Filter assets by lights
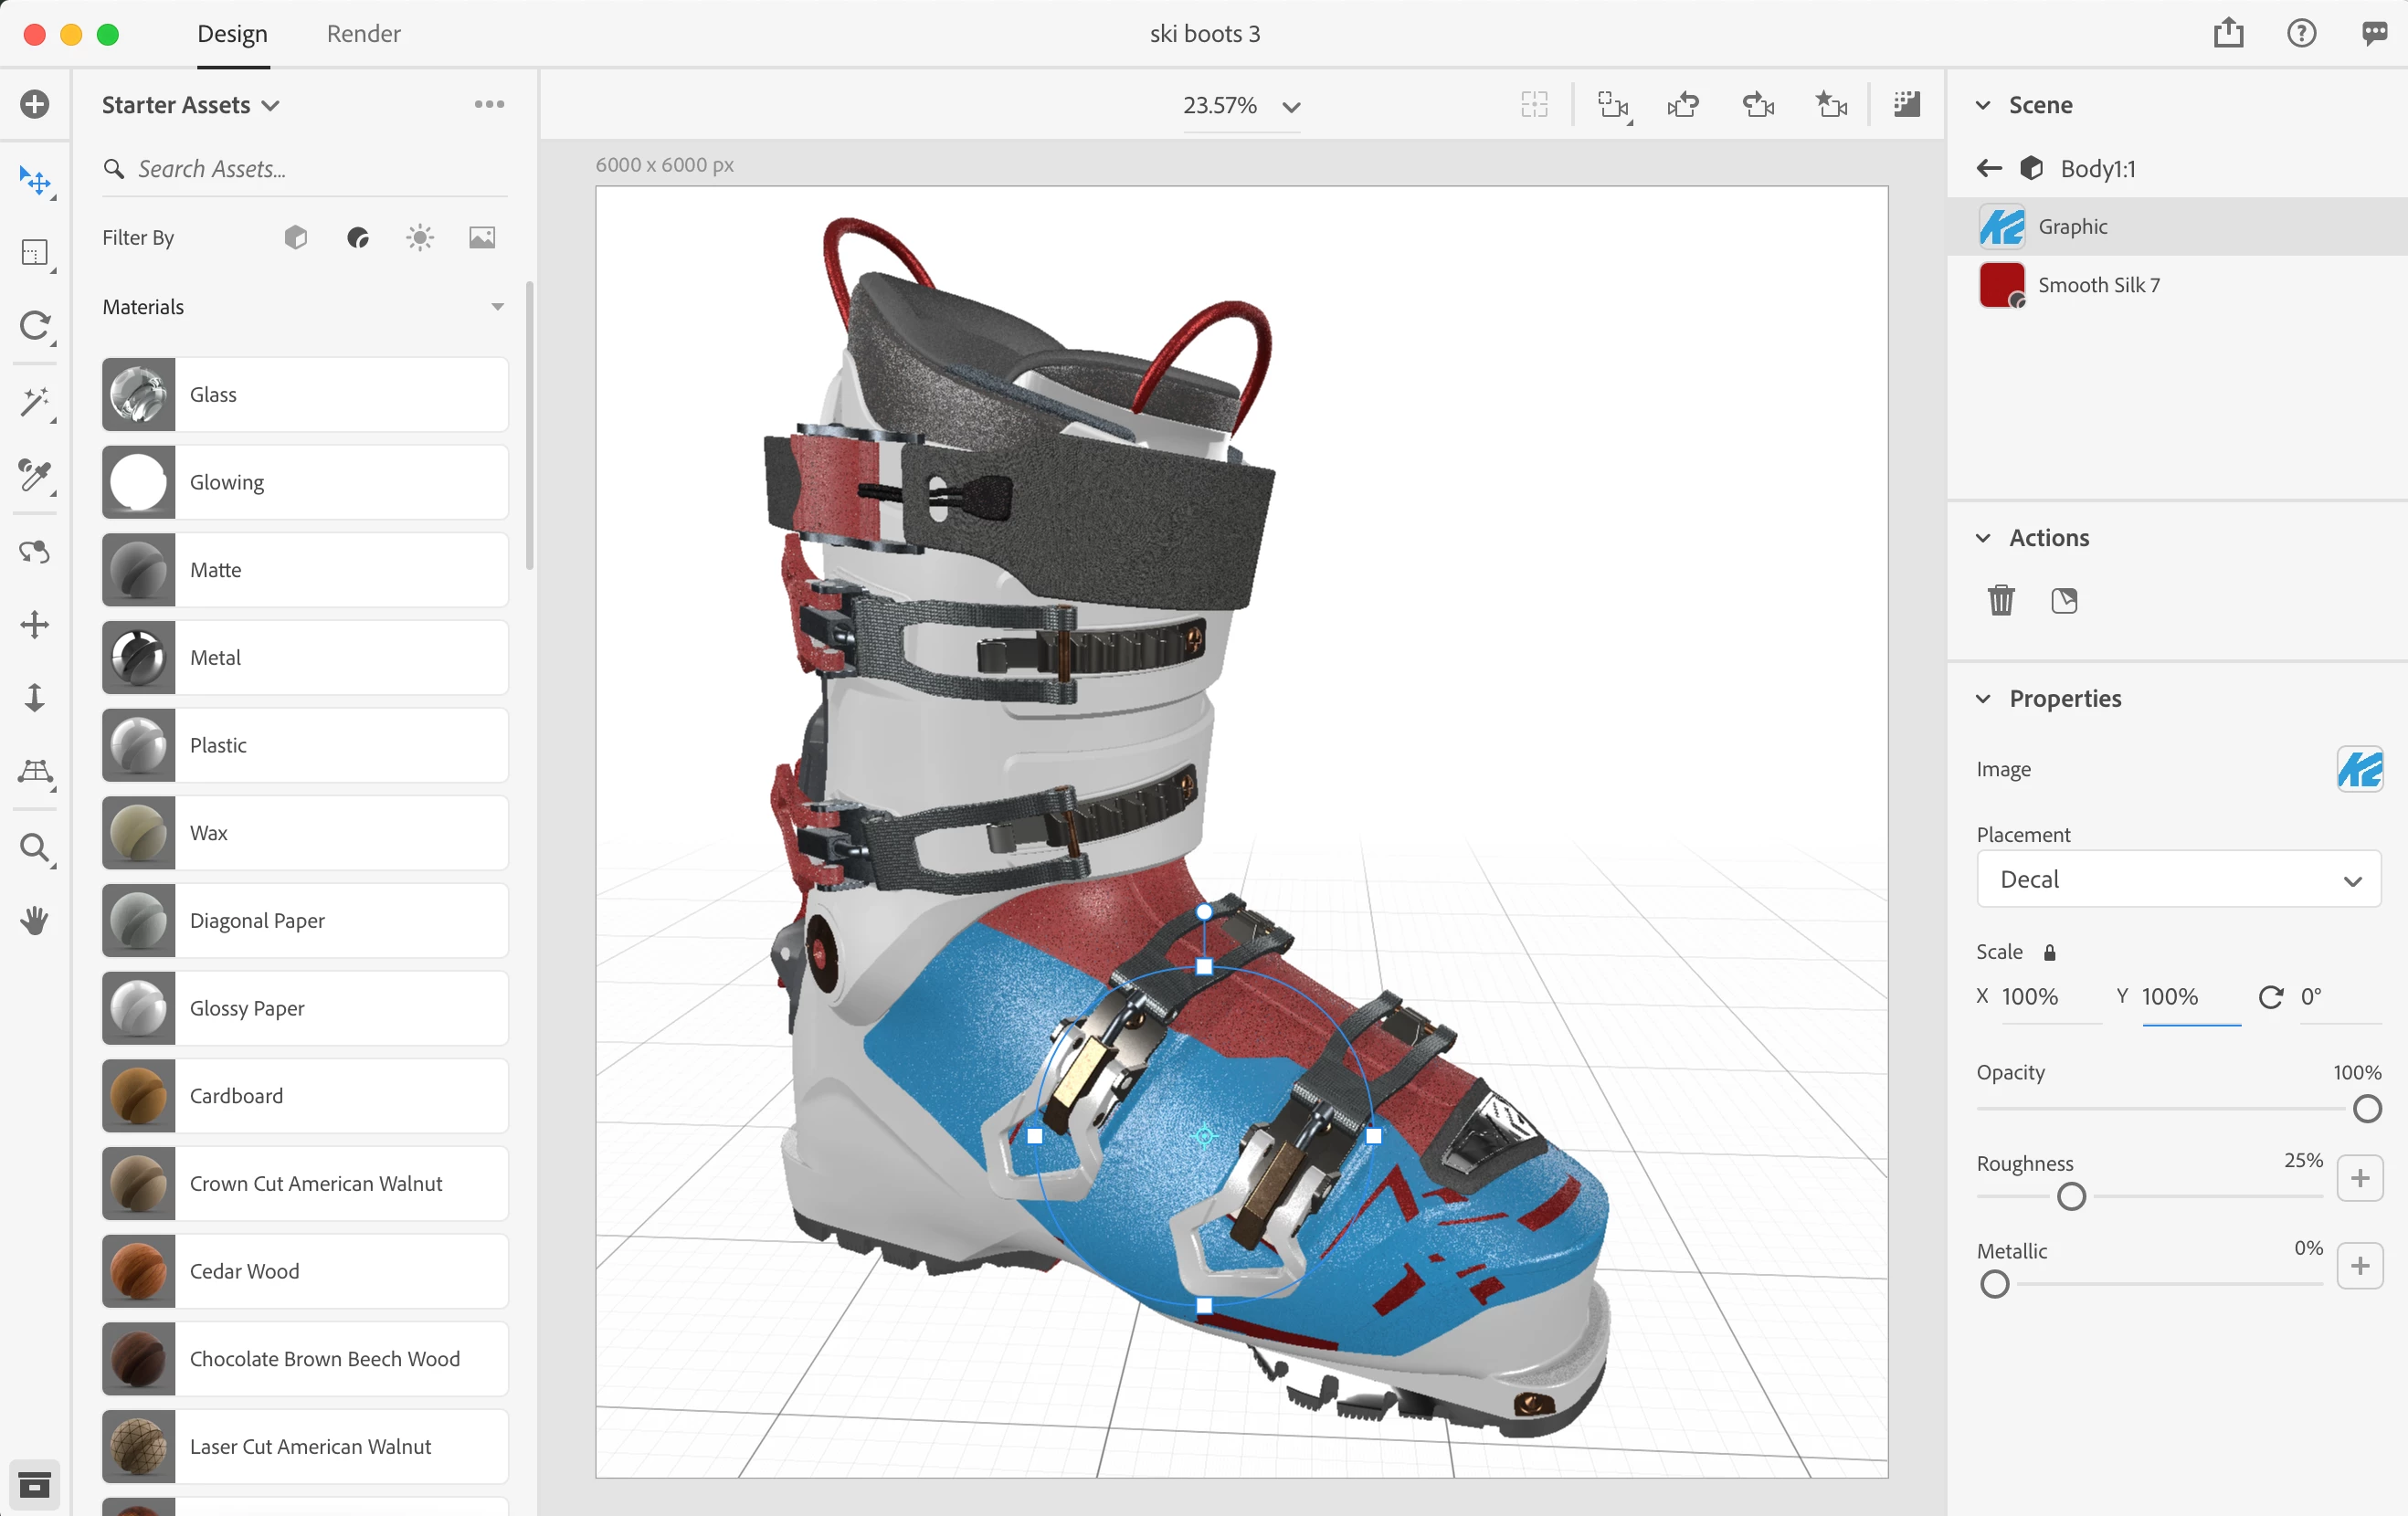This screenshot has width=2408, height=1516. click(x=420, y=237)
